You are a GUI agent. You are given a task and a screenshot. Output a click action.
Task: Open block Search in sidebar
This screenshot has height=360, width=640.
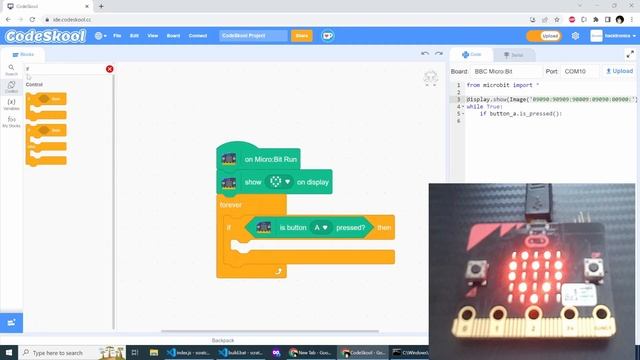click(x=11, y=70)
